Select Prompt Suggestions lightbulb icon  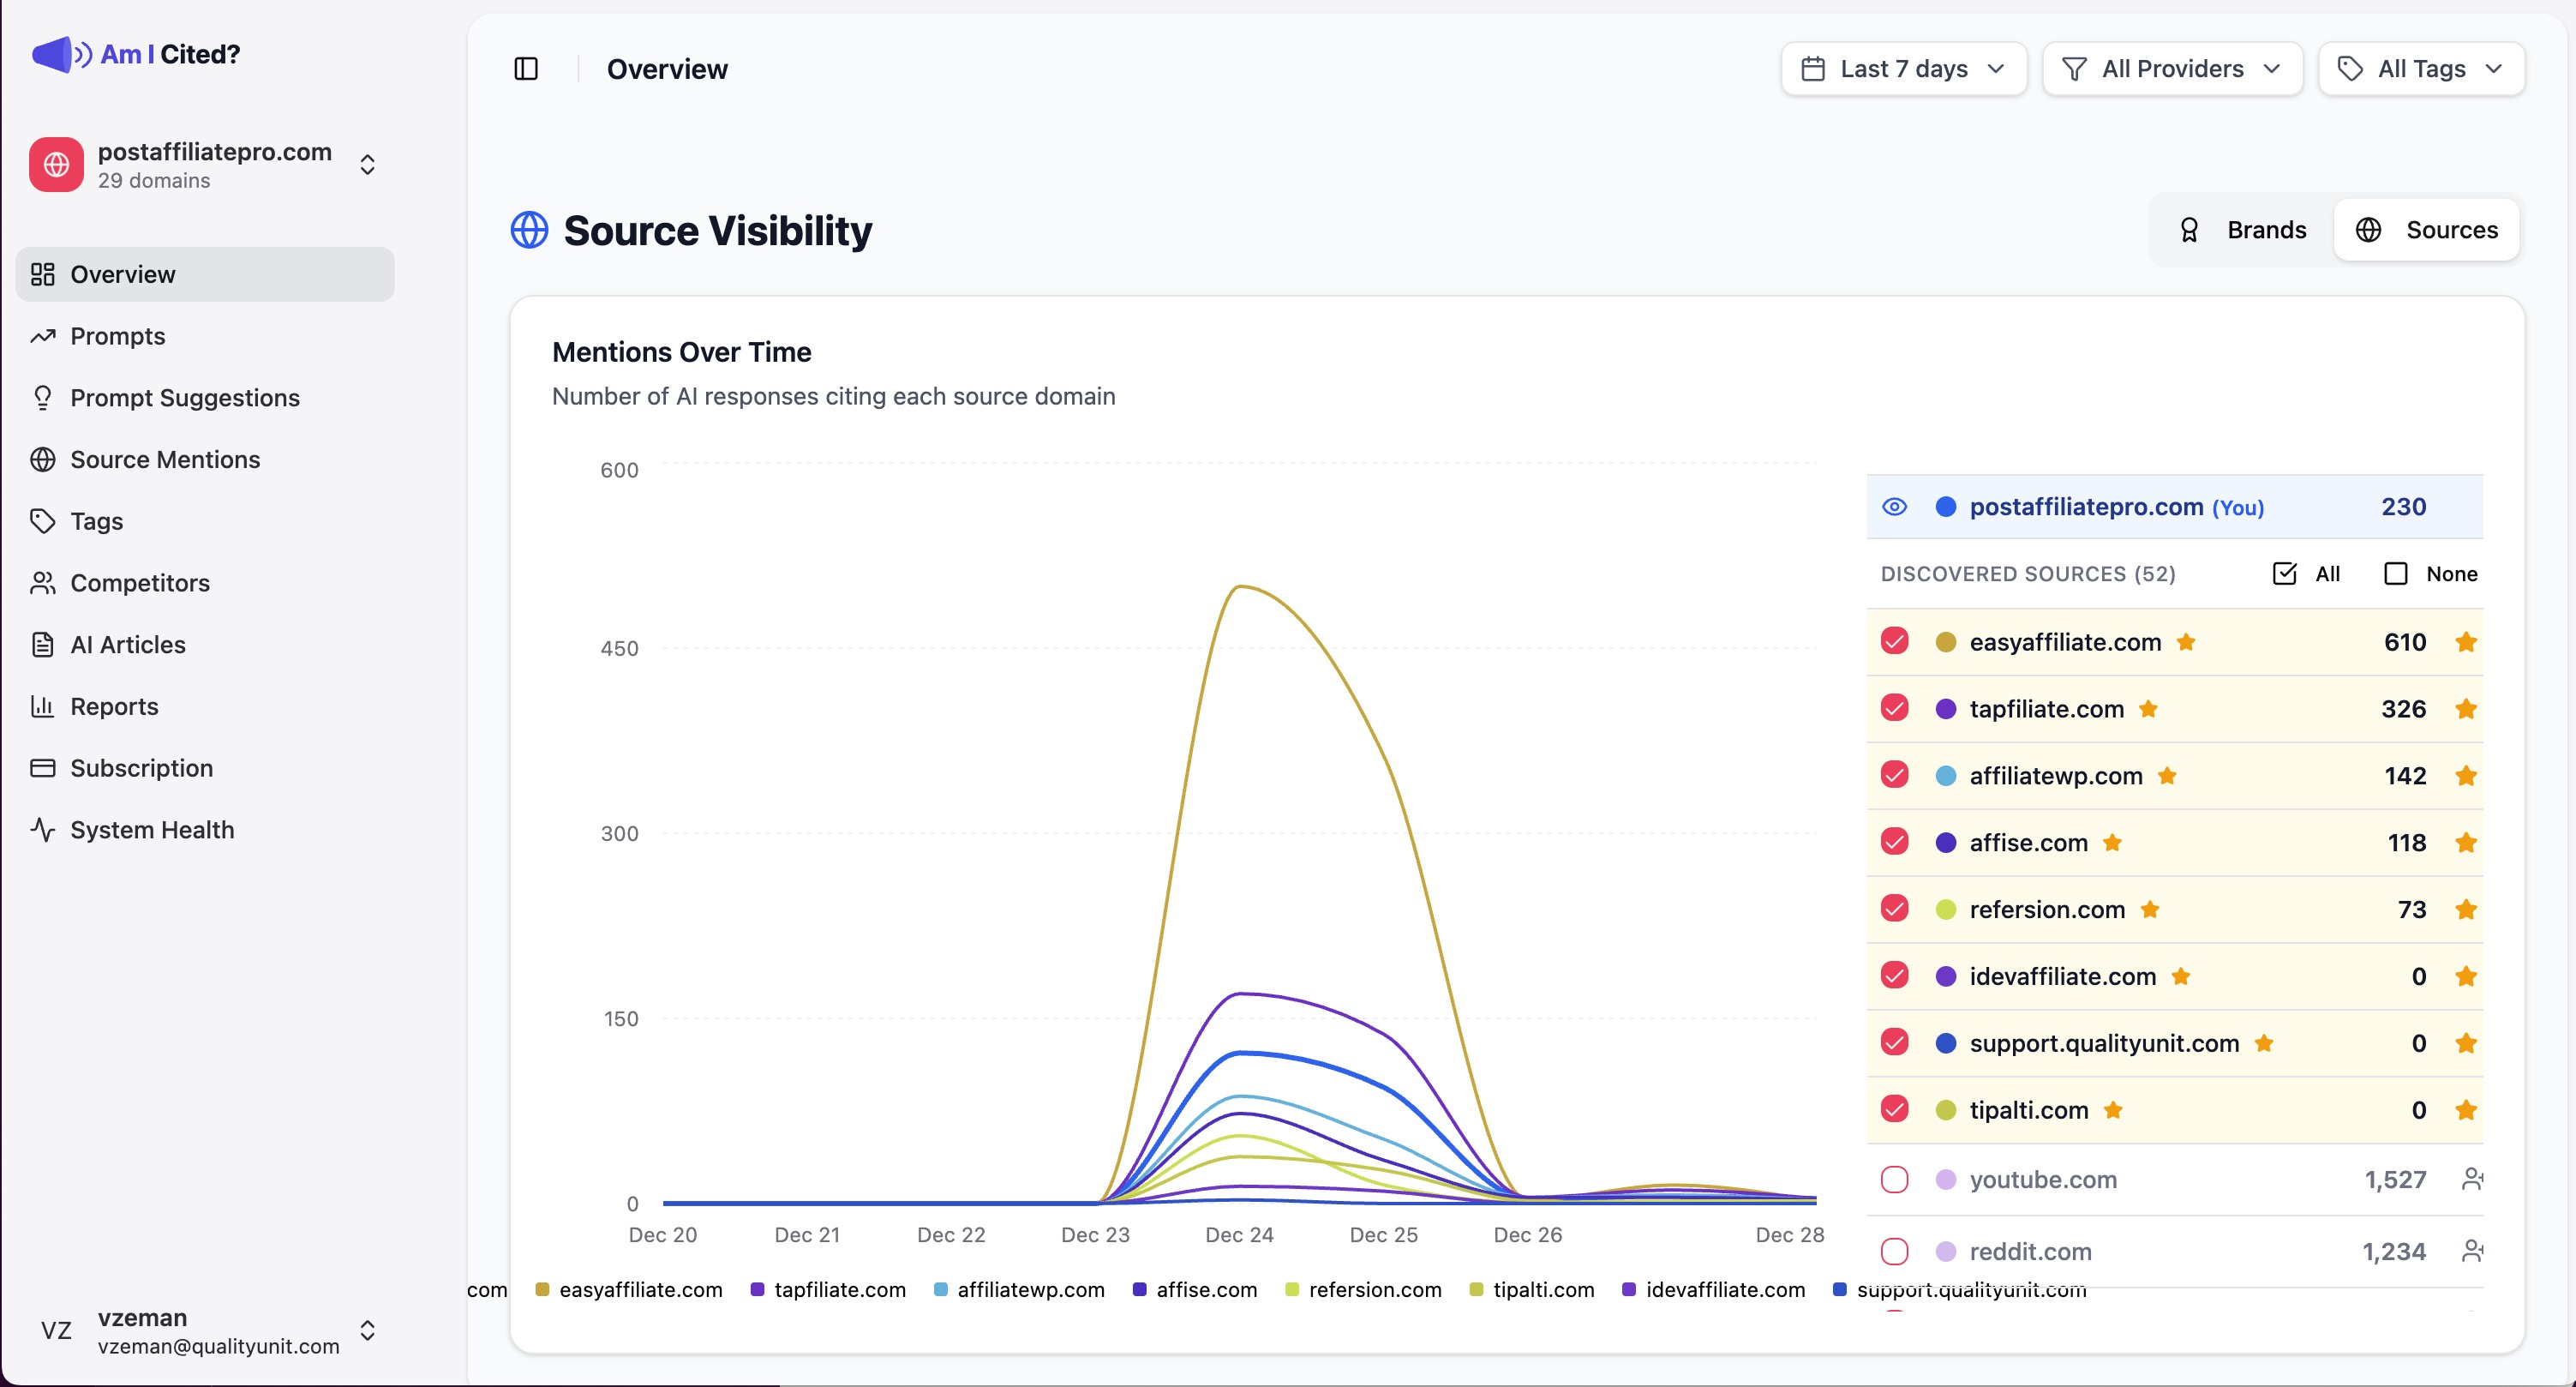coord(44,398)
